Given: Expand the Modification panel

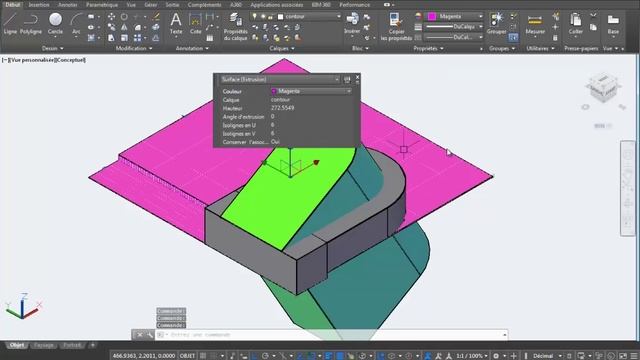Looking at the screenshot, I should 134,48.
